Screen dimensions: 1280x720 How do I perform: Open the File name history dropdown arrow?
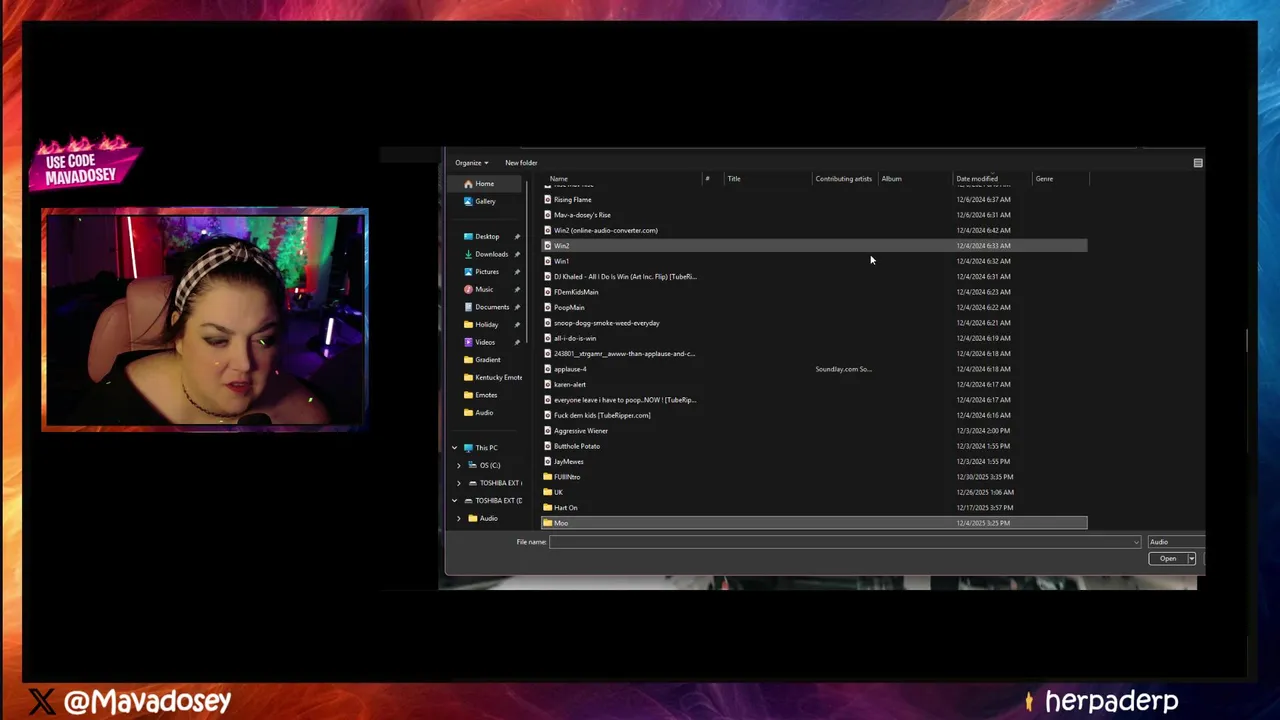click(1136, 542)
